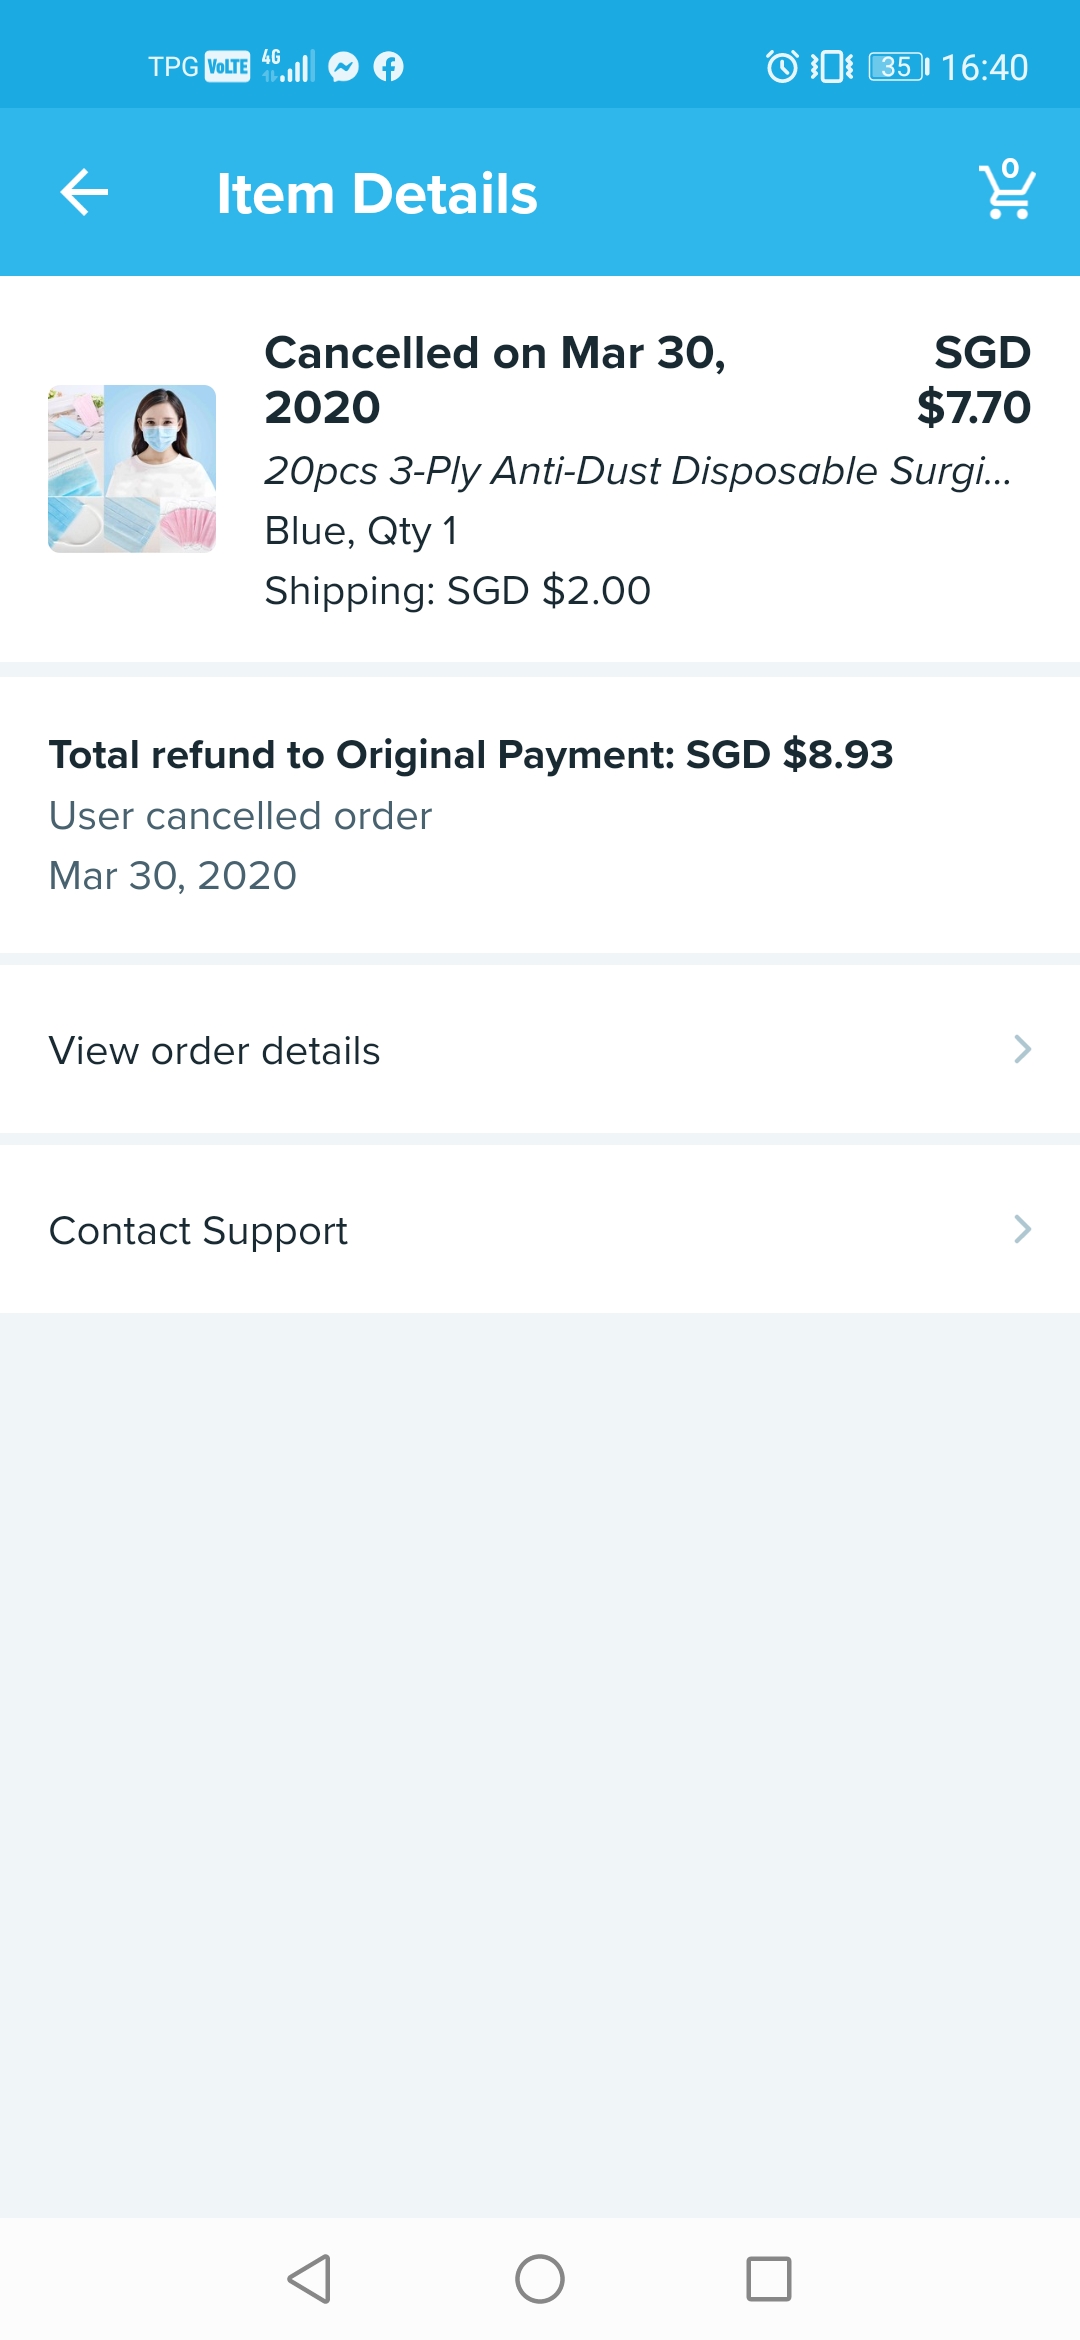Tap the back arrow to leave Item Details
Screen dimensions: 1080x2340
pos(84,192)
